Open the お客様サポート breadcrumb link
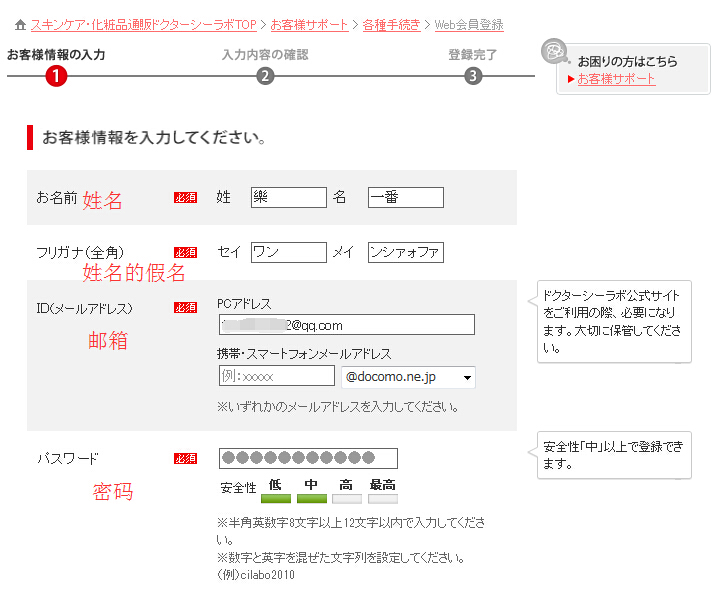Viewport: 714px width, 595px height. click(x=310, y=25)
